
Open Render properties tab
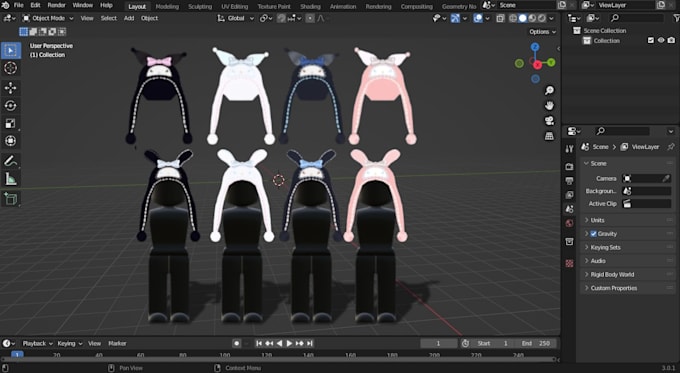[x=569, y=167]
